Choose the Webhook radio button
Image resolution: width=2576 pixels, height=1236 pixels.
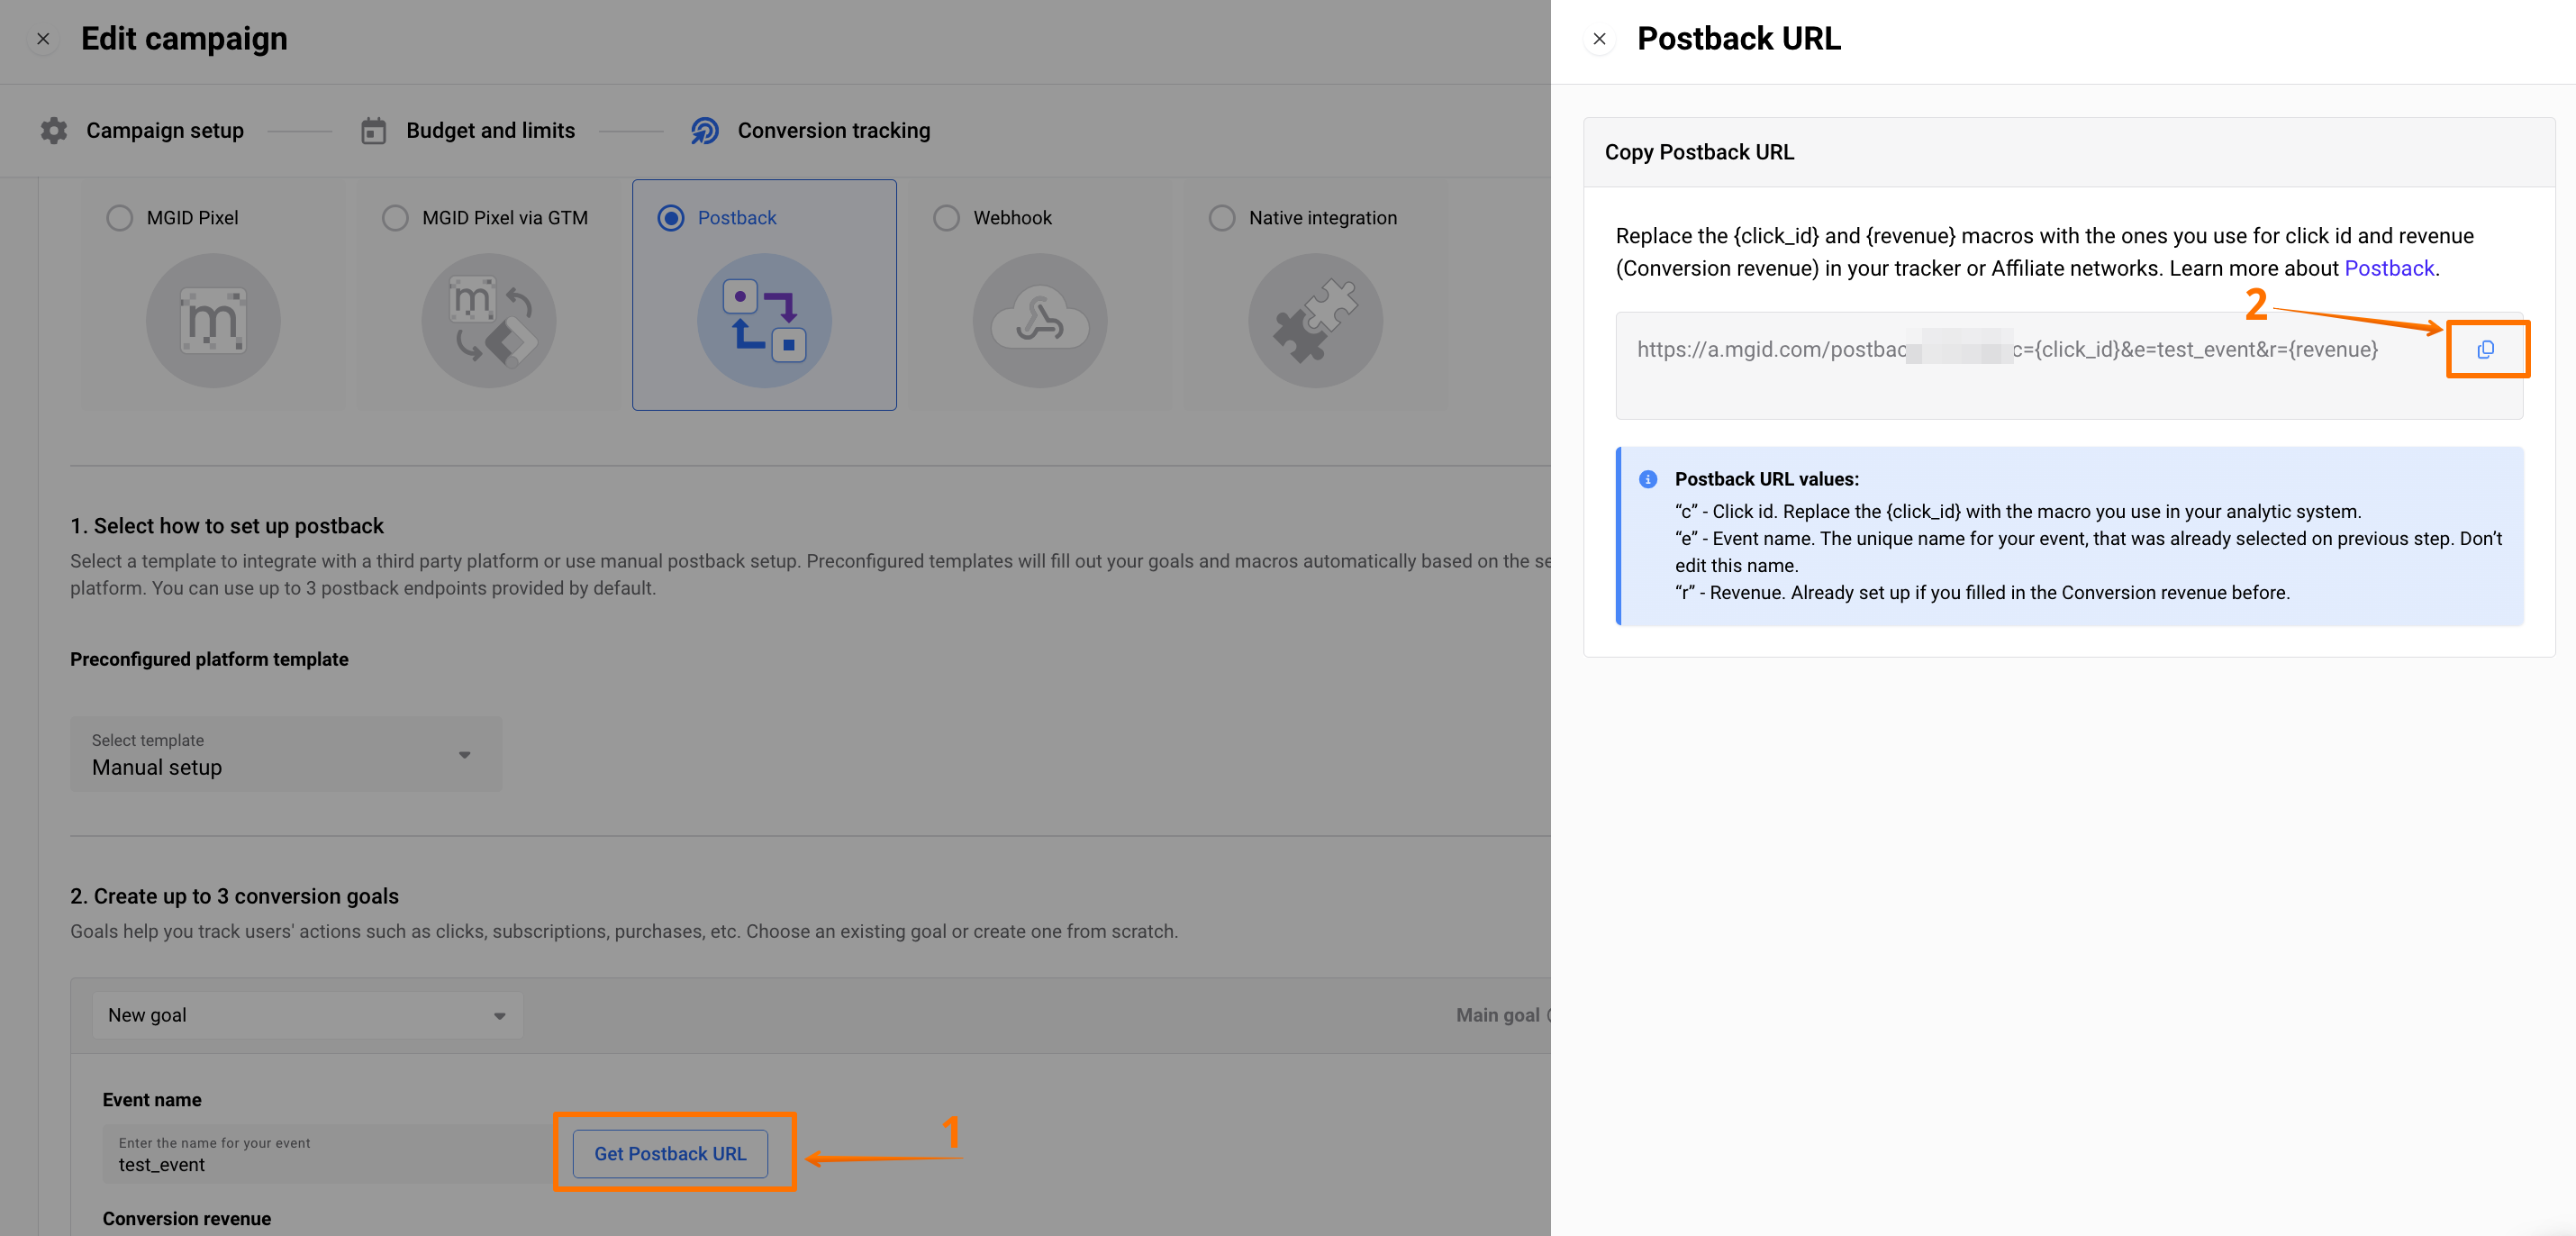[946, 218]
